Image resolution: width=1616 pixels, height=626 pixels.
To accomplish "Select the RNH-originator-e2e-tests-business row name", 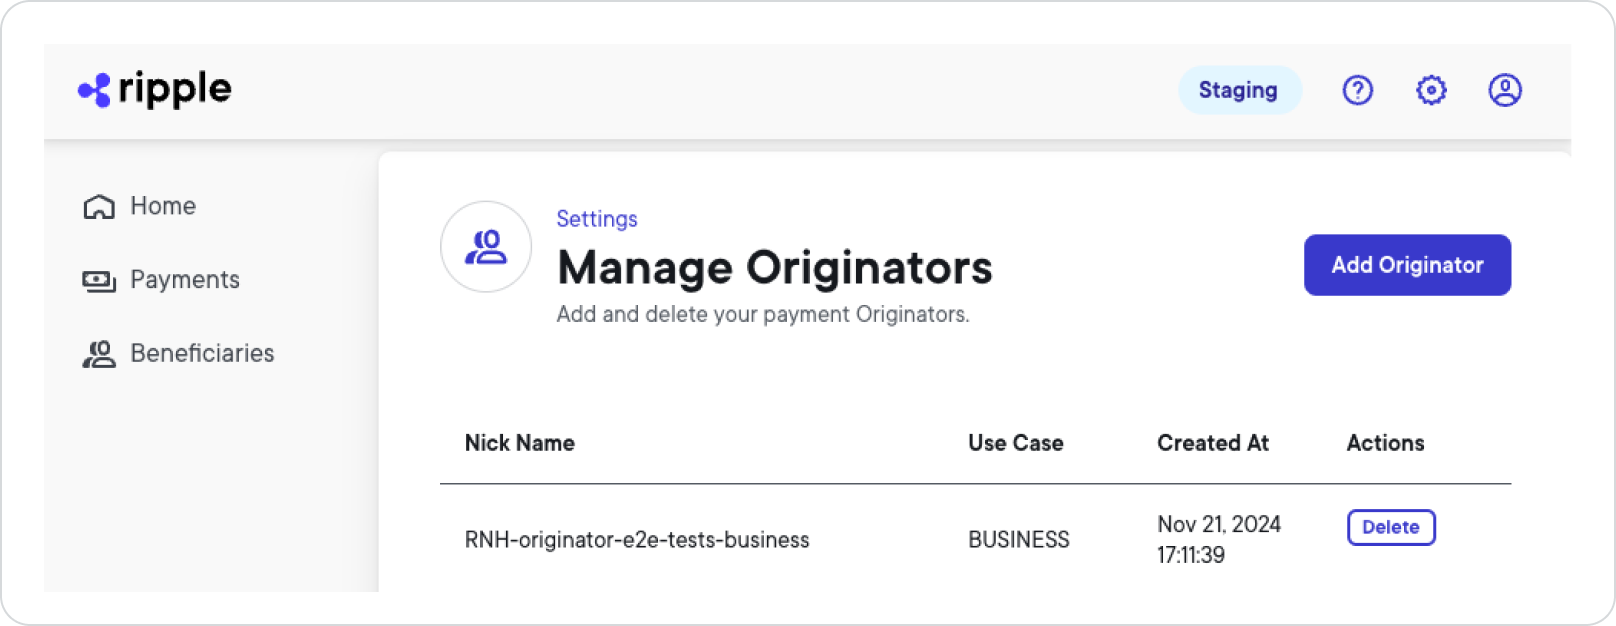I will click(x=637, y=540).
